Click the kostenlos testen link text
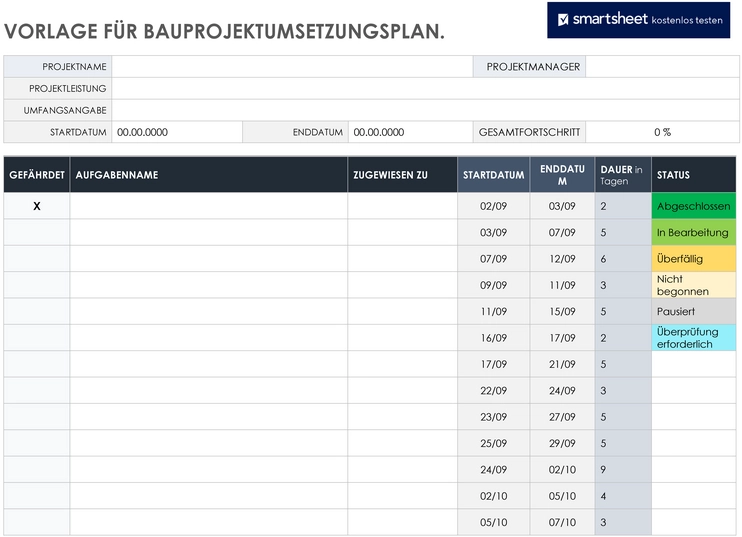This screenshot has width=742, height=537. point(687,20)
